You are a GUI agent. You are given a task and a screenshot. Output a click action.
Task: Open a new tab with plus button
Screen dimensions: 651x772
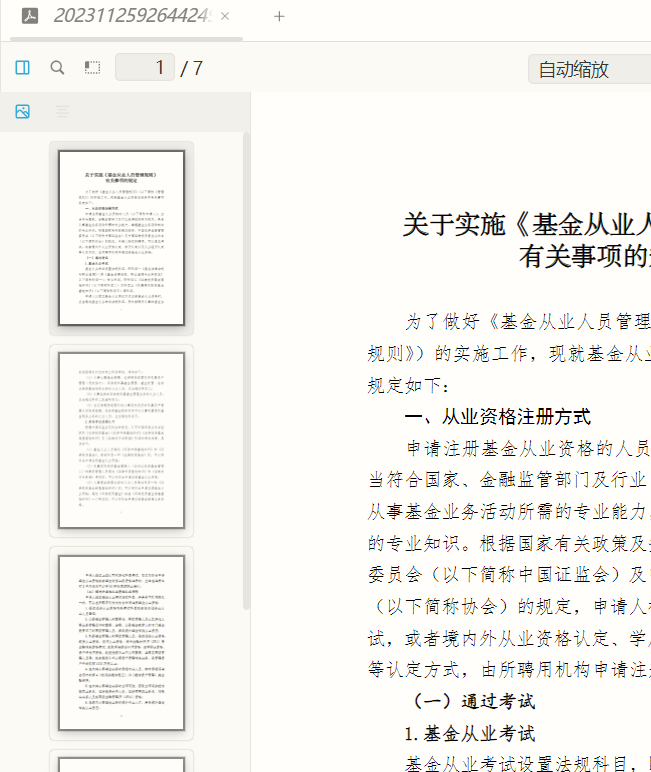[279, 16]
